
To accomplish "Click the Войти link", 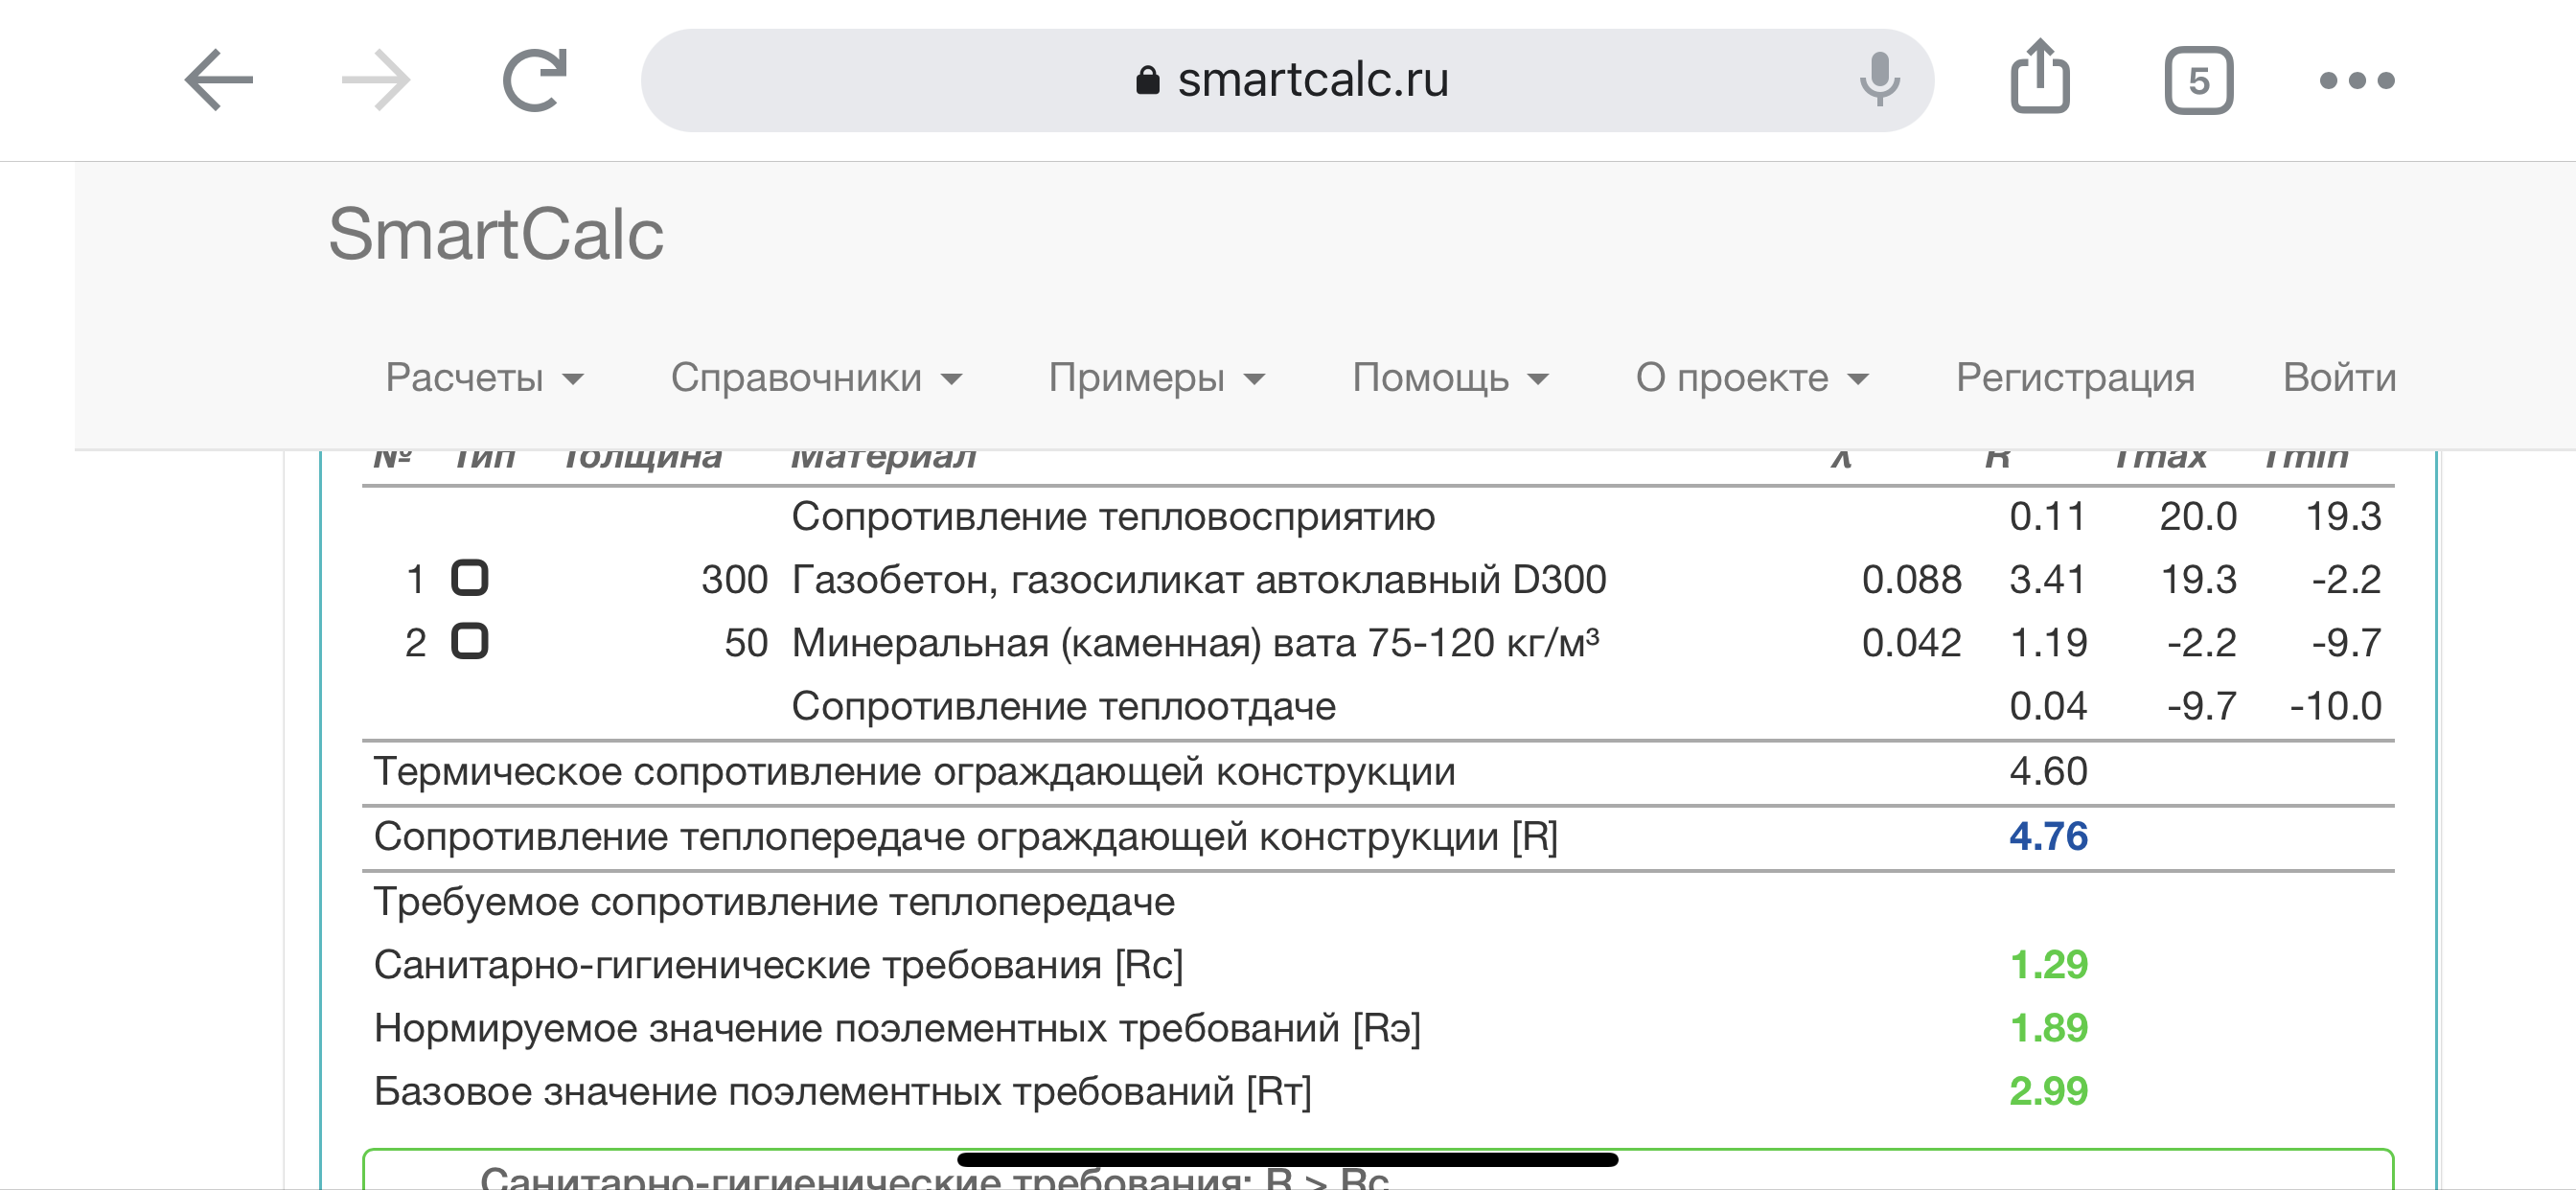I will click(x=2339, y=378).
